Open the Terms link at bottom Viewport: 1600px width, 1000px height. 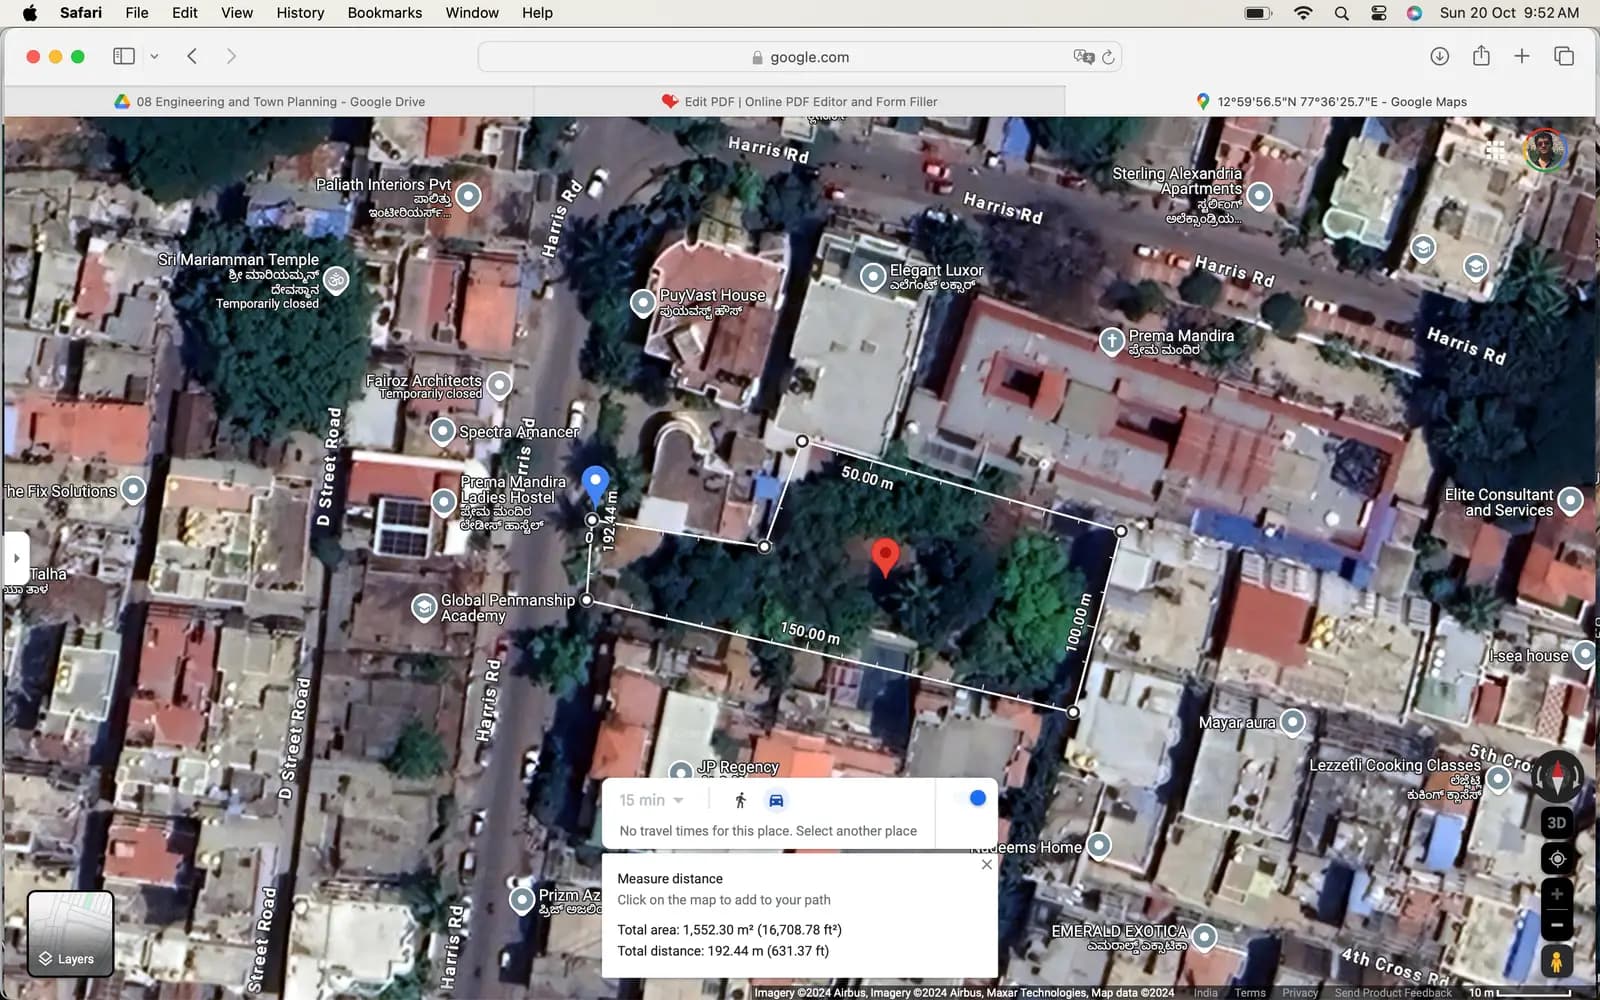pos(1250,993)
